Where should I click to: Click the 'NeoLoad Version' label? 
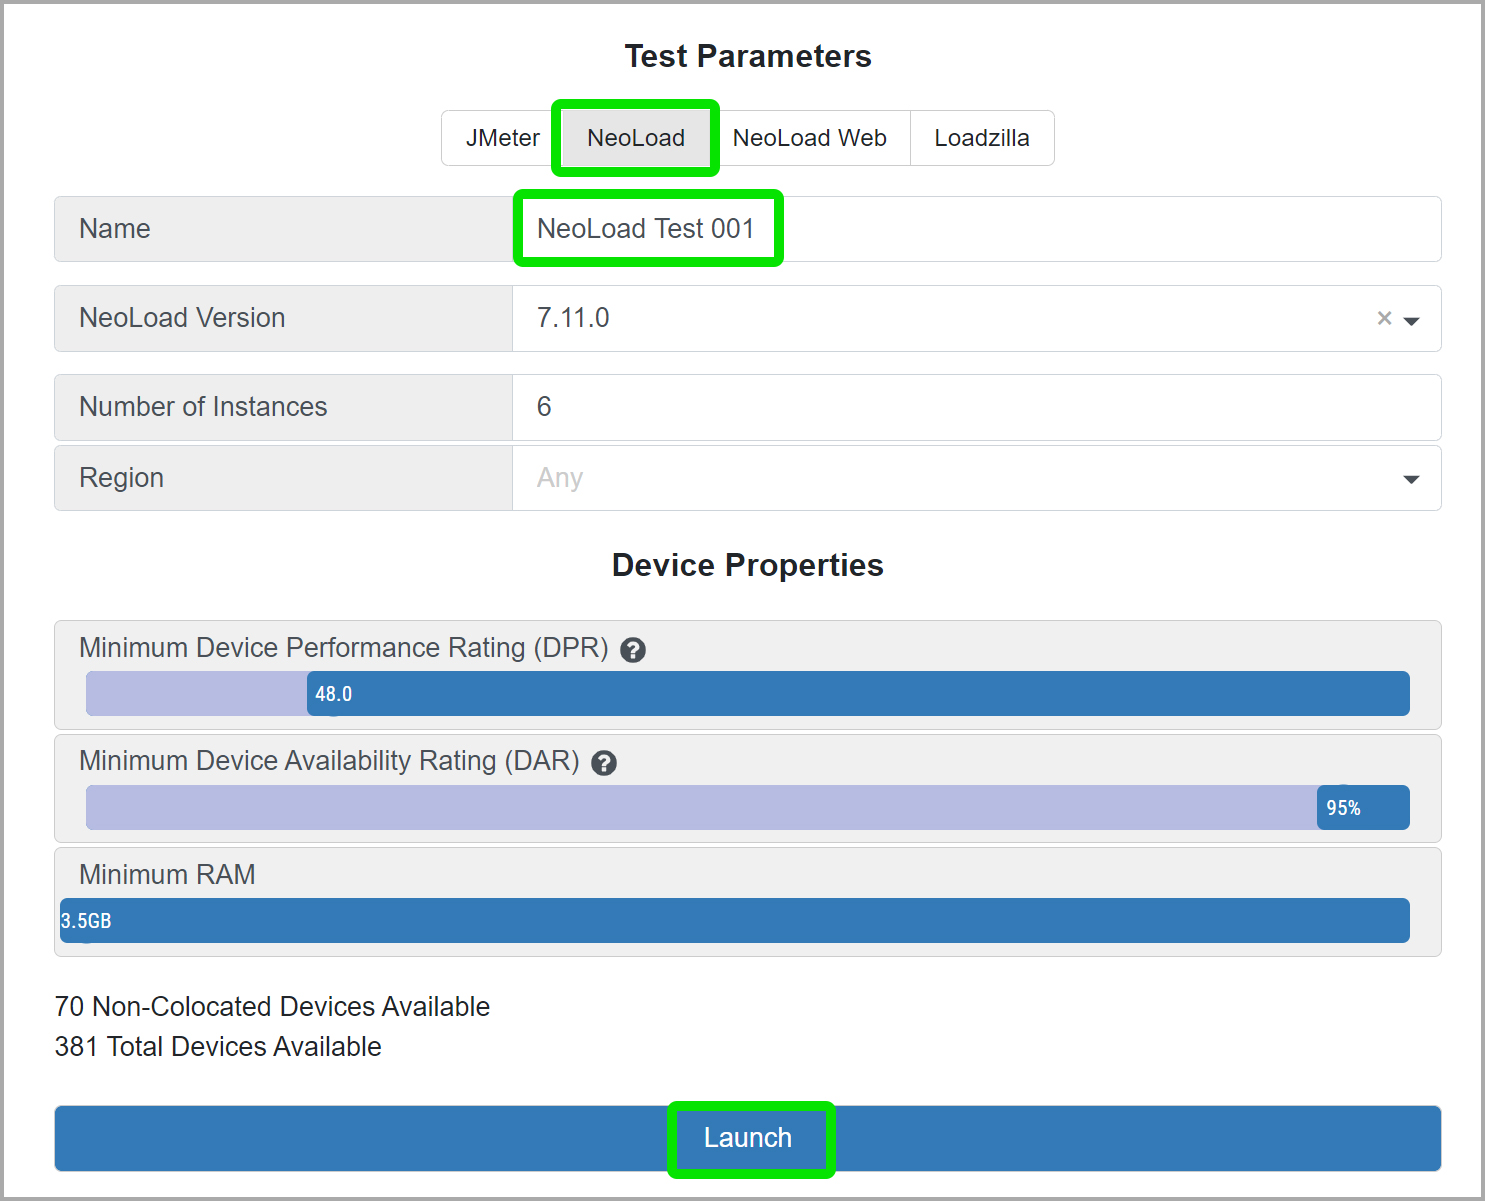coord(182,318)
